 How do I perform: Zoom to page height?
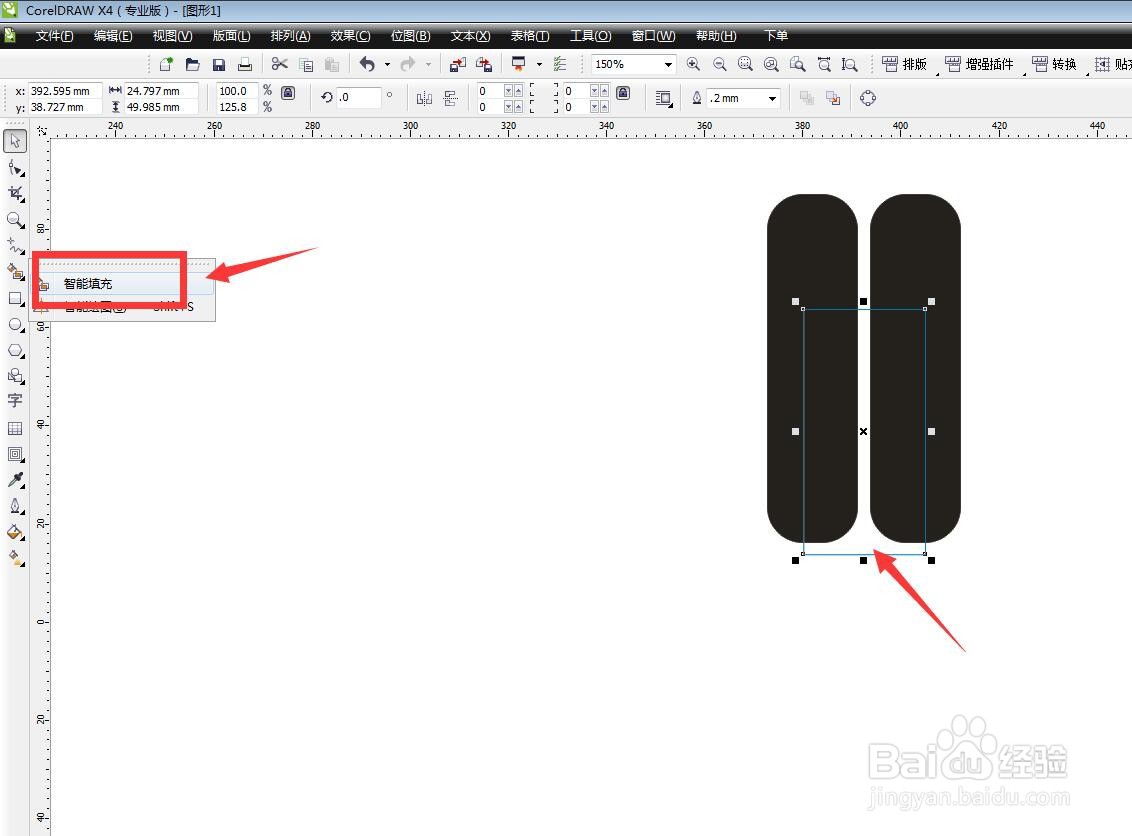(x=850, y=64)
